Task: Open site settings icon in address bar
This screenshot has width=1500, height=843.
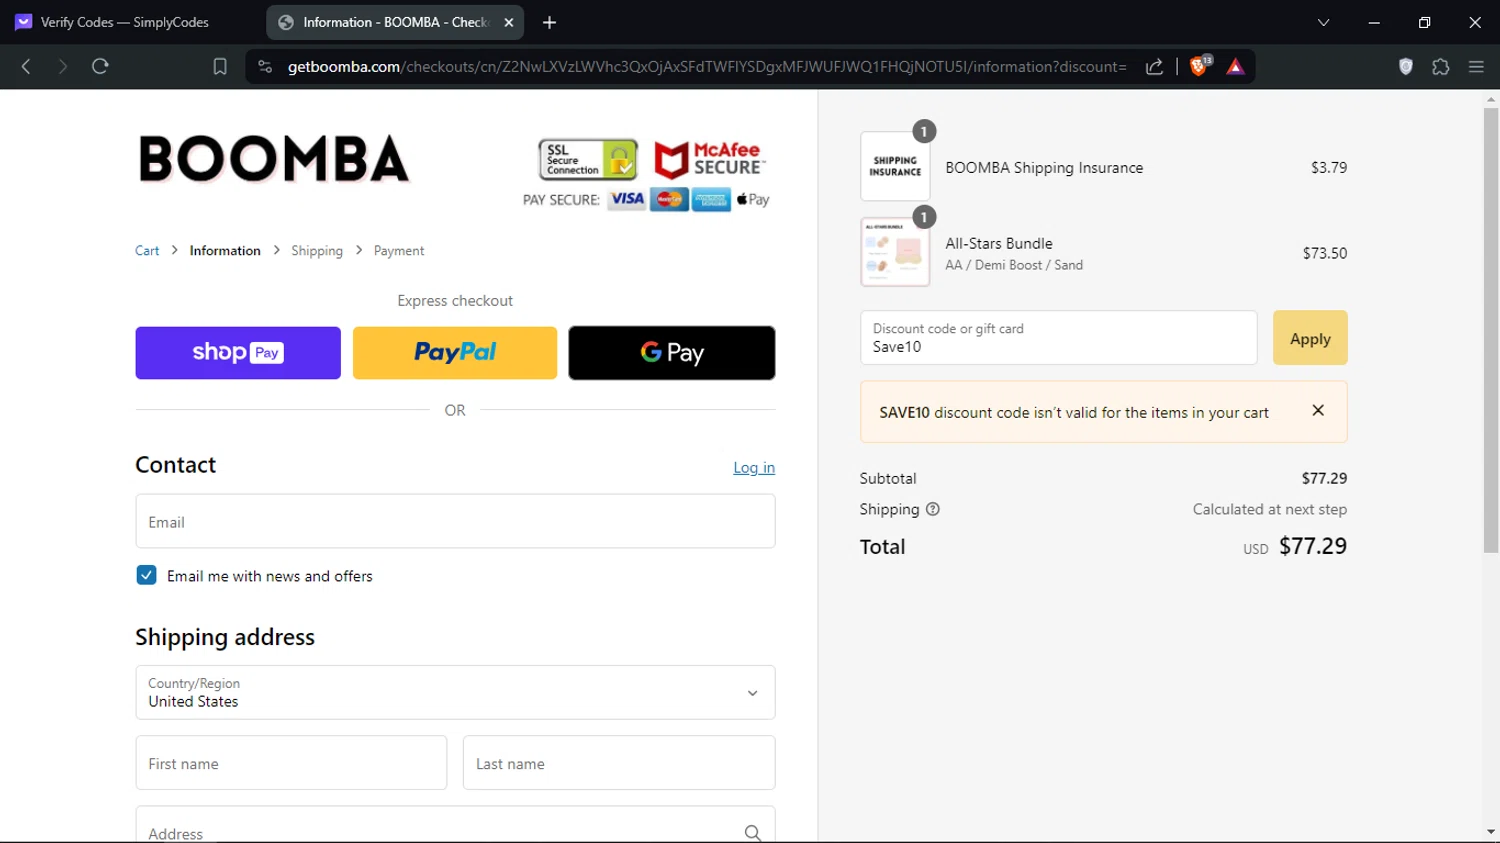Action: (265, 66)
